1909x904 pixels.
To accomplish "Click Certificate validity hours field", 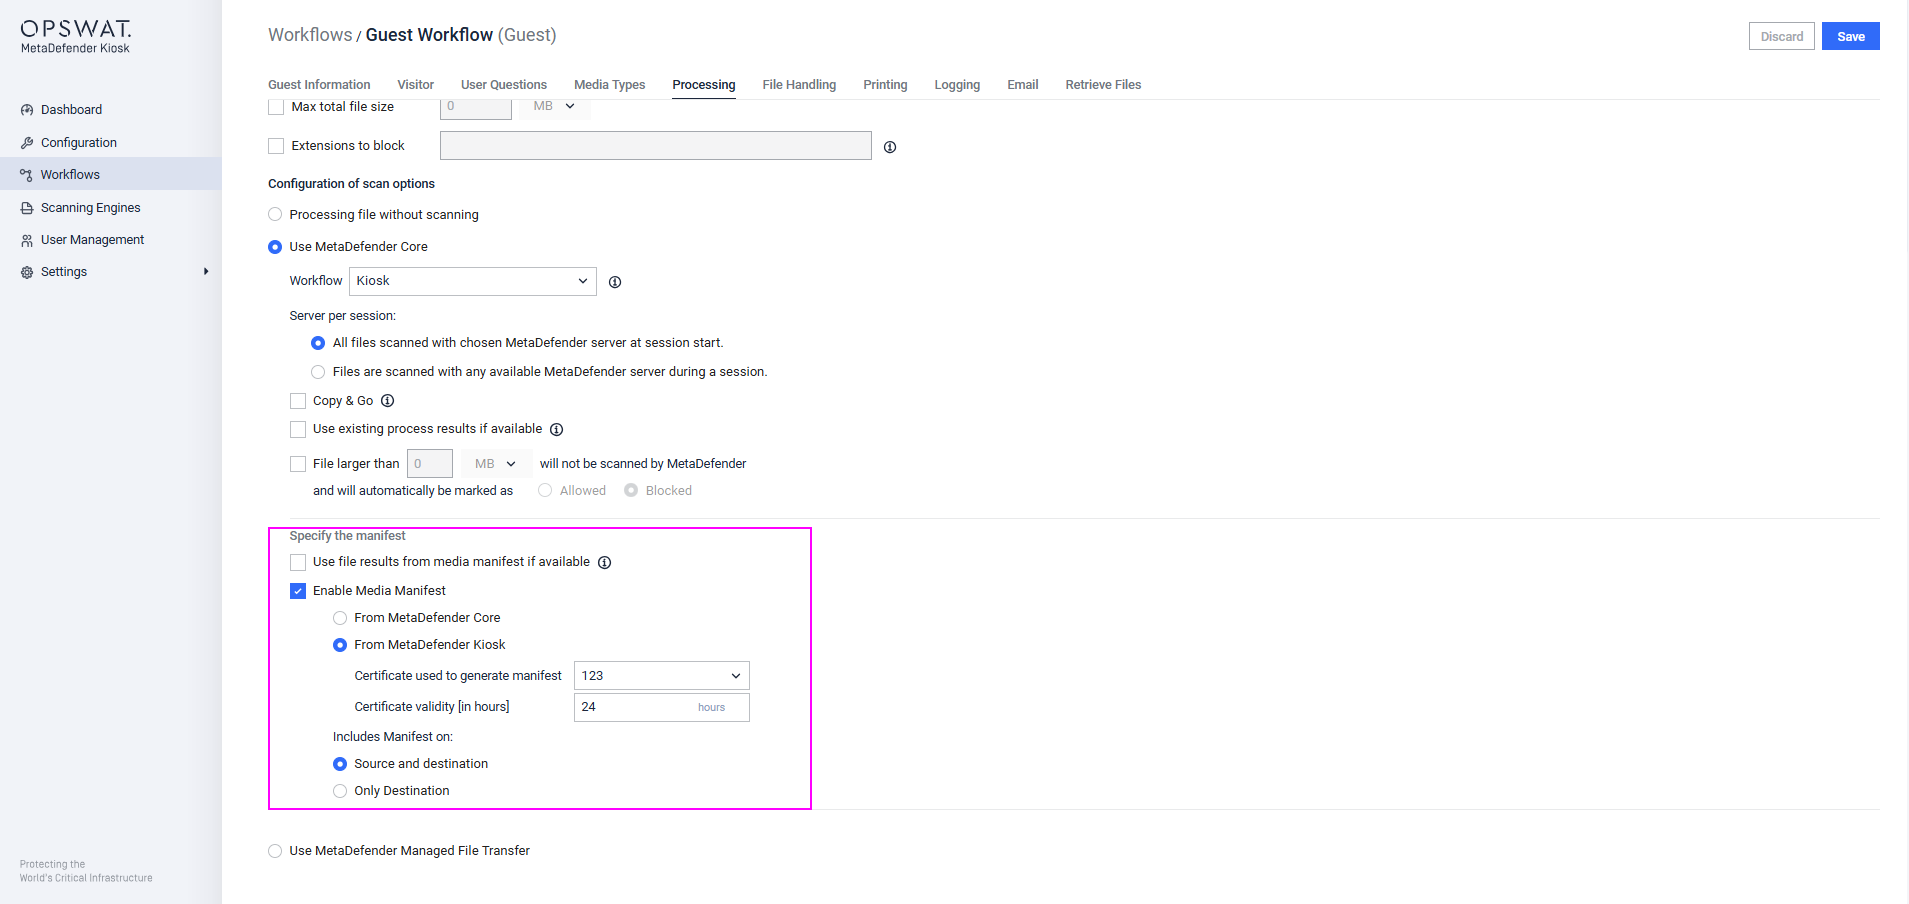I will (x=662, y=707).
